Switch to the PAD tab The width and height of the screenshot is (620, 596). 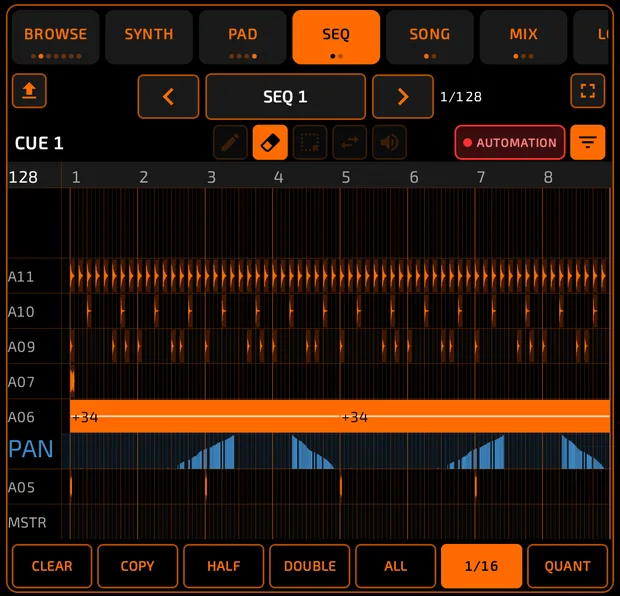coord(243,37)
